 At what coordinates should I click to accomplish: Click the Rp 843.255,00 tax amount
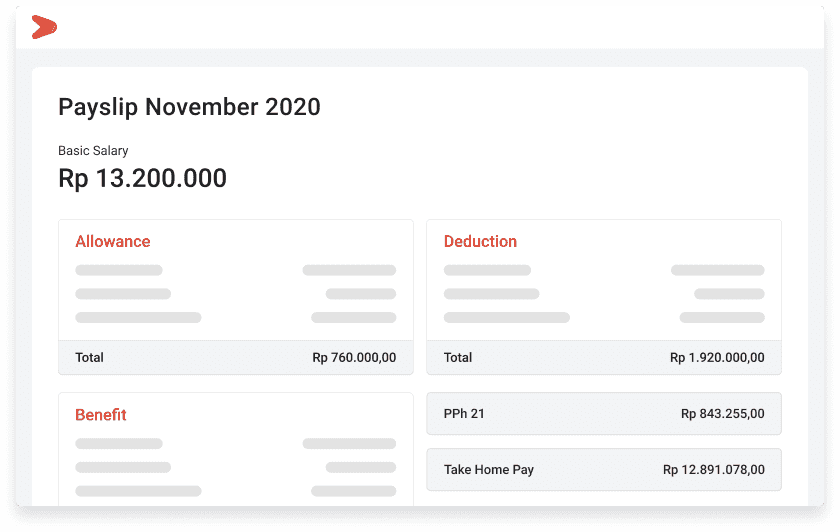(722, 413)
